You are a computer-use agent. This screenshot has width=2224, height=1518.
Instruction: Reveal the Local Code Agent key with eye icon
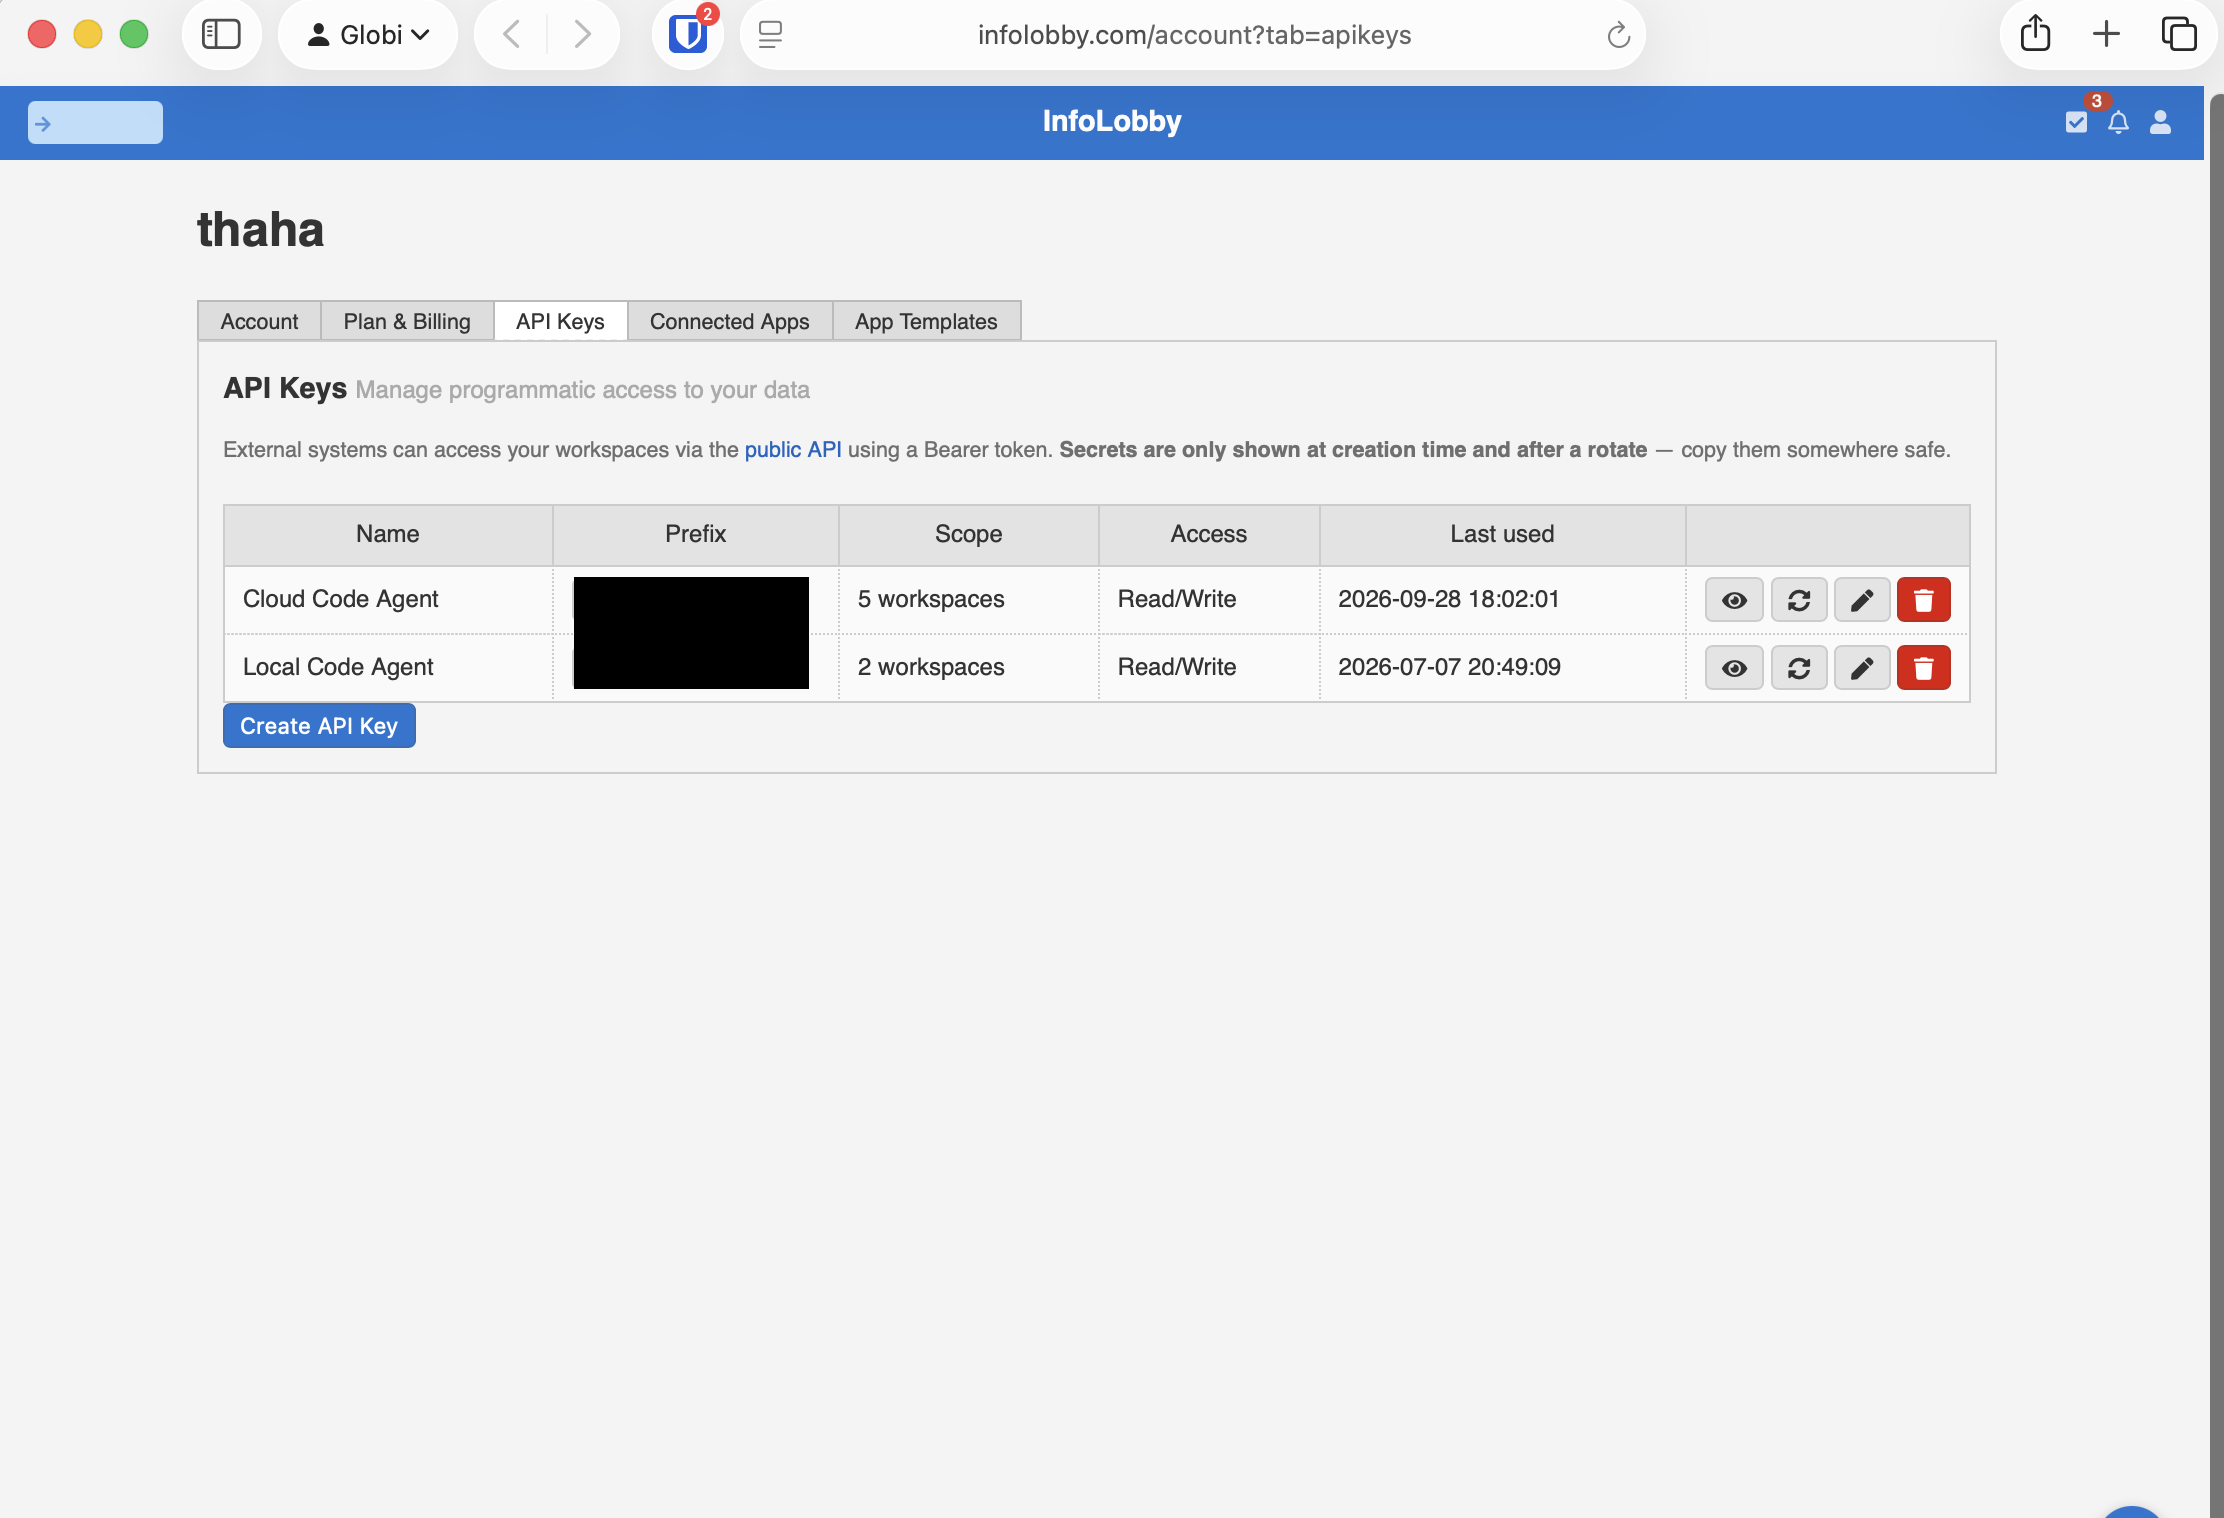click(x=1734, y=668)
